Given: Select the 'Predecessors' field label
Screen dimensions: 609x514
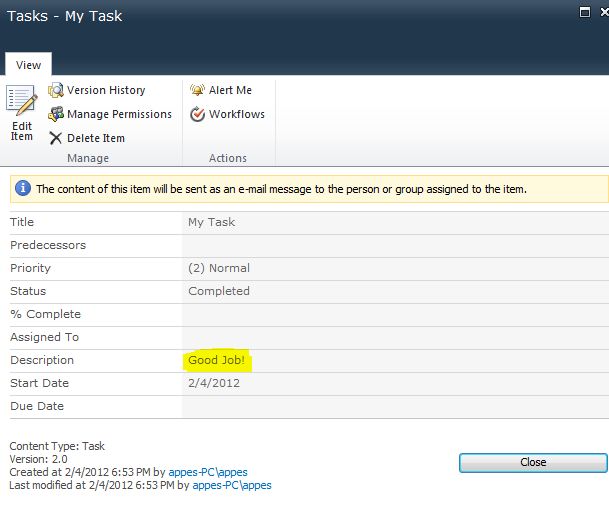Looking at the screenshot, I should point(48,245).
